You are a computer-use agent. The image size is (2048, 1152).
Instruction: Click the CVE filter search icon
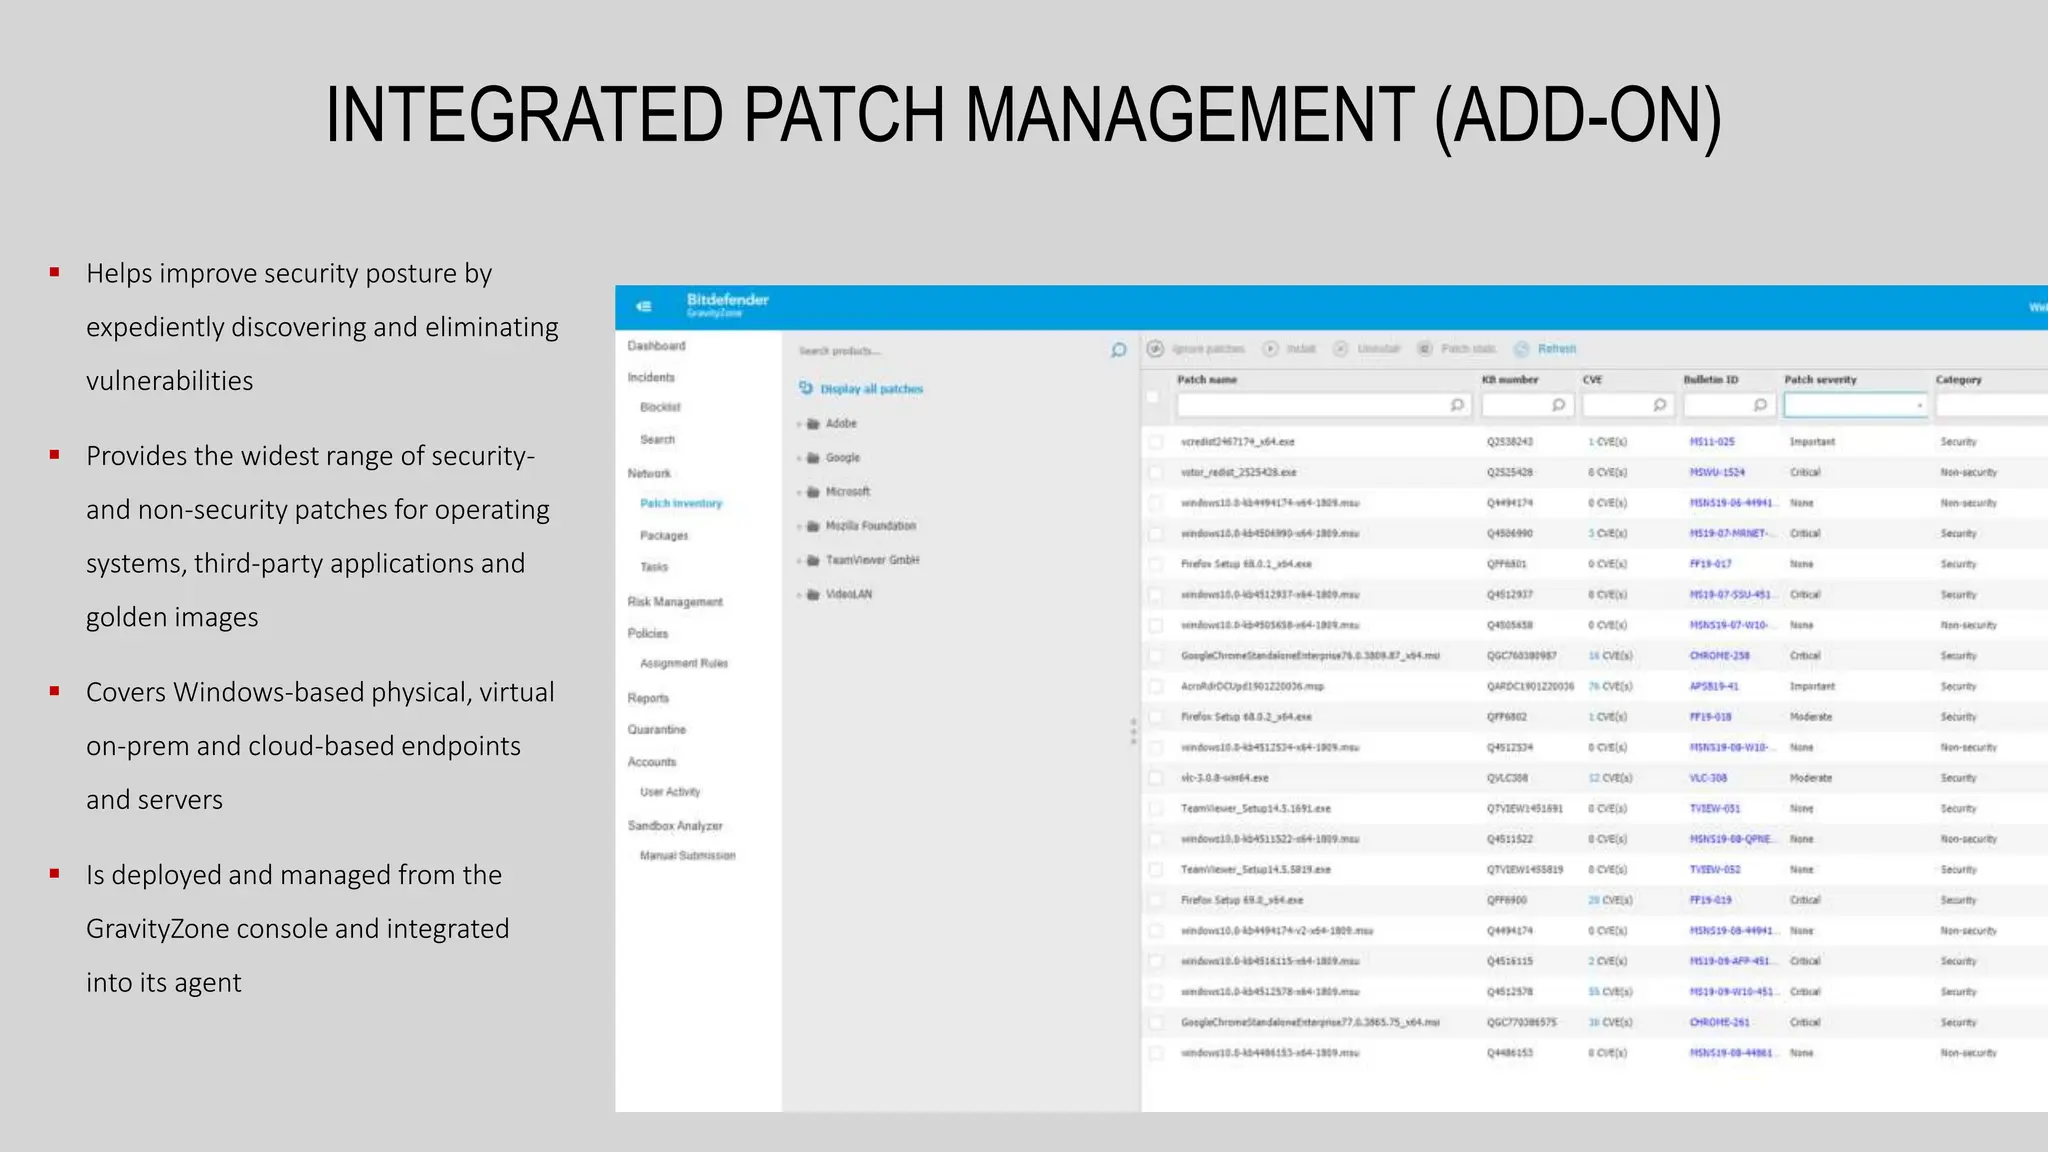tap(1659, 405)
